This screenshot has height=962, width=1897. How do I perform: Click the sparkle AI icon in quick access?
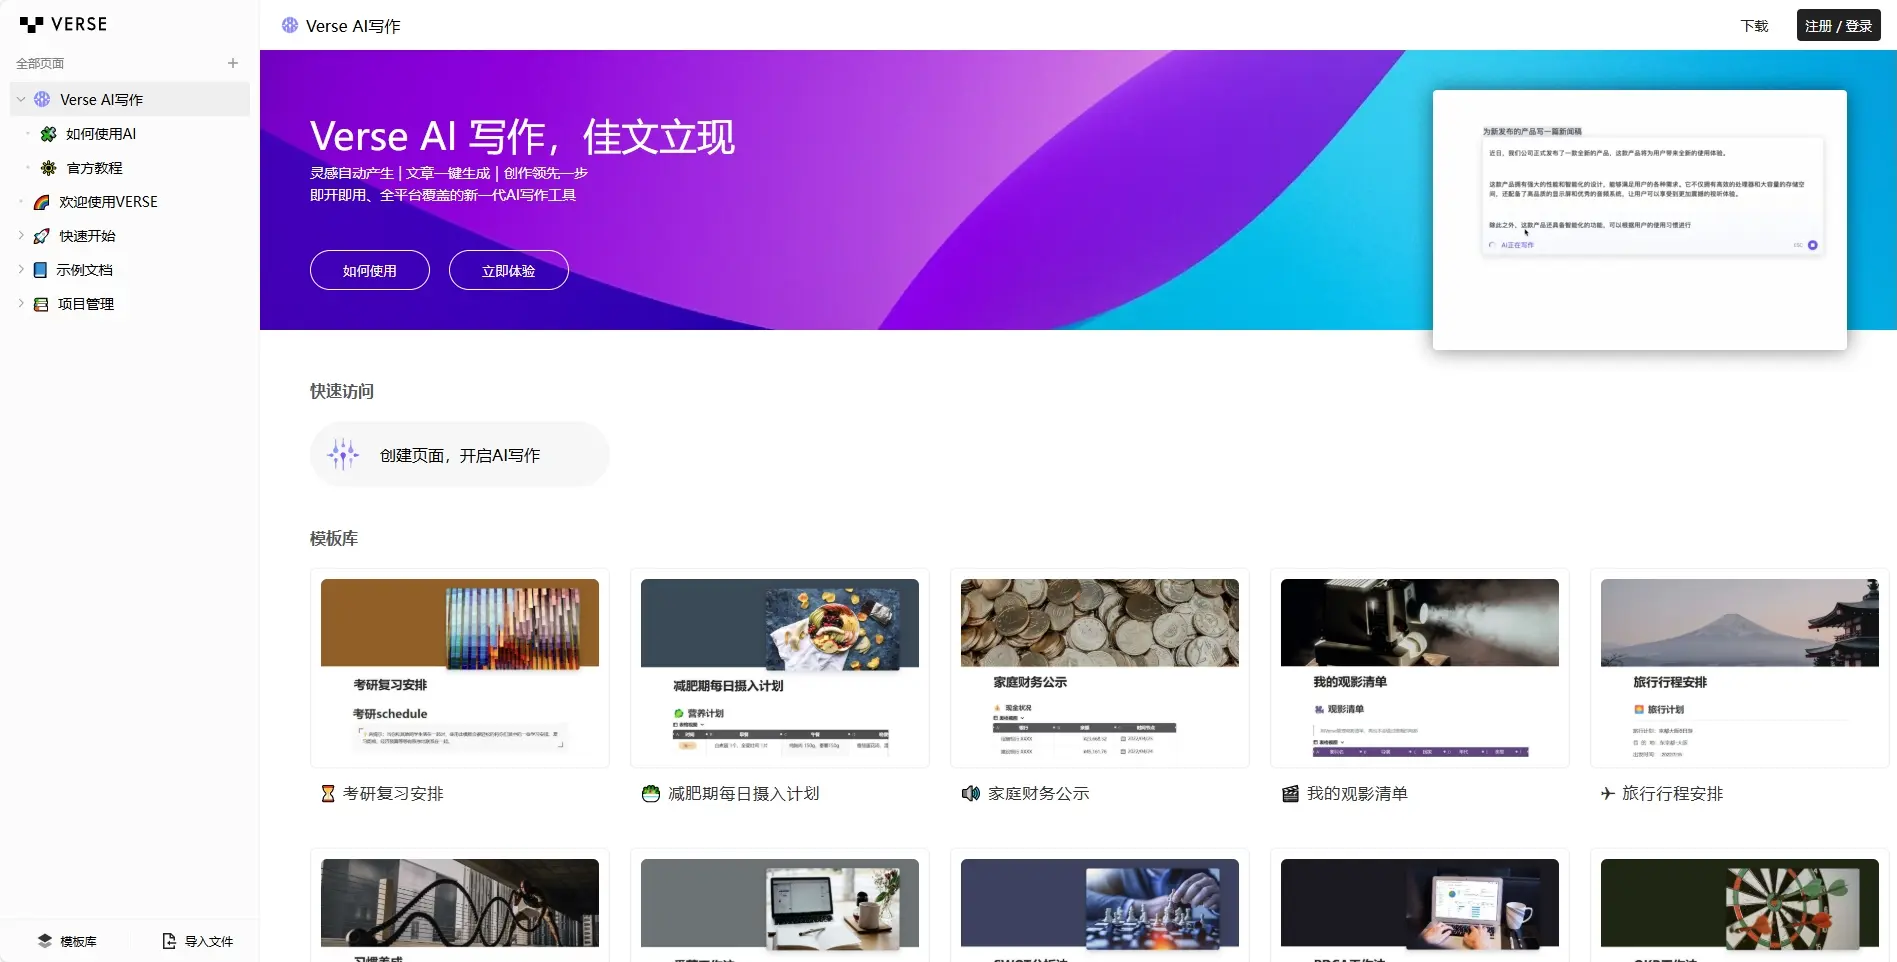[343, 455]
